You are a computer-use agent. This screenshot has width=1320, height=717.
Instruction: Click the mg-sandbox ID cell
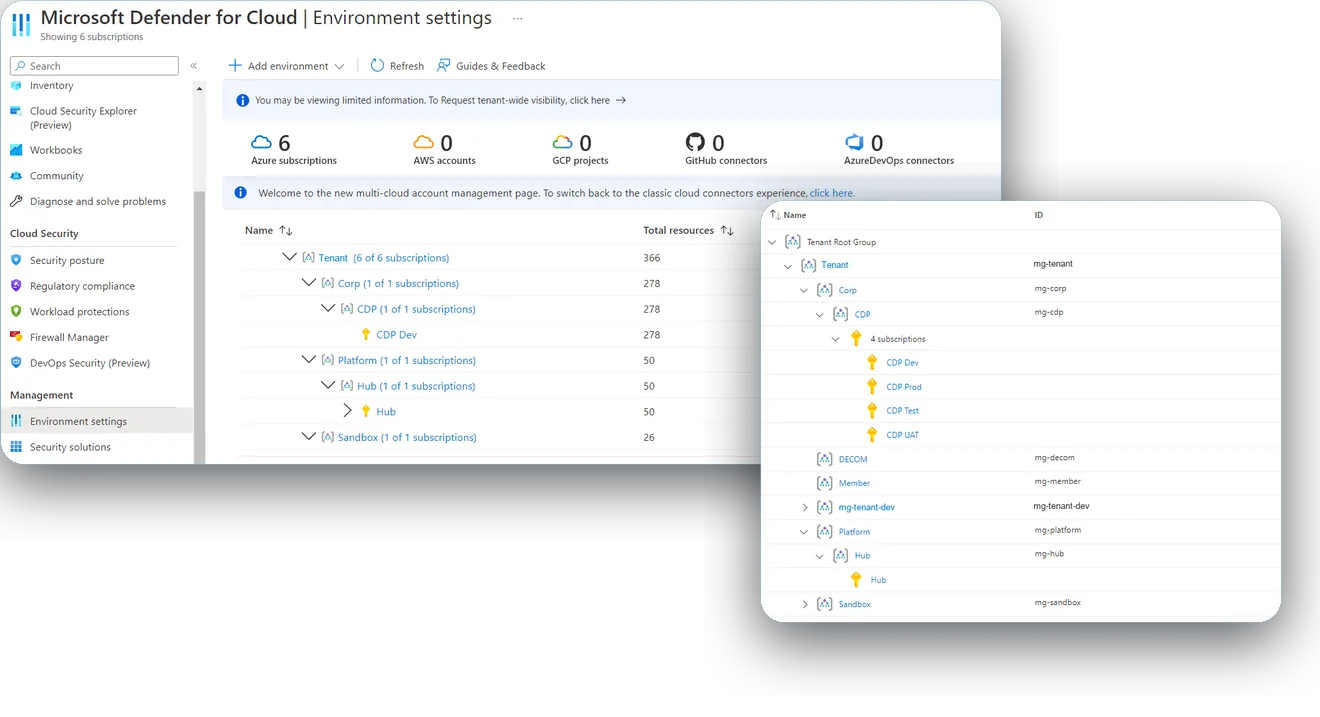(x=1057, y=603)
